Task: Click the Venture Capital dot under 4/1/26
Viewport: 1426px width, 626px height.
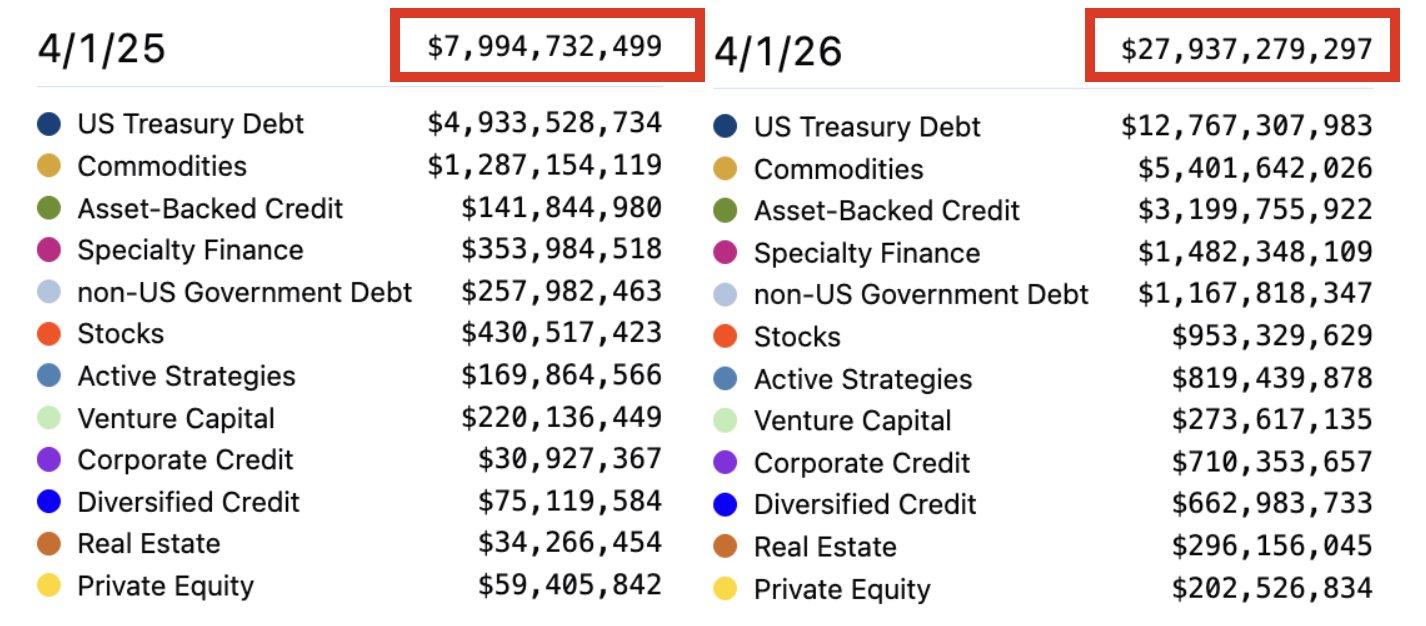Action: 726,421
